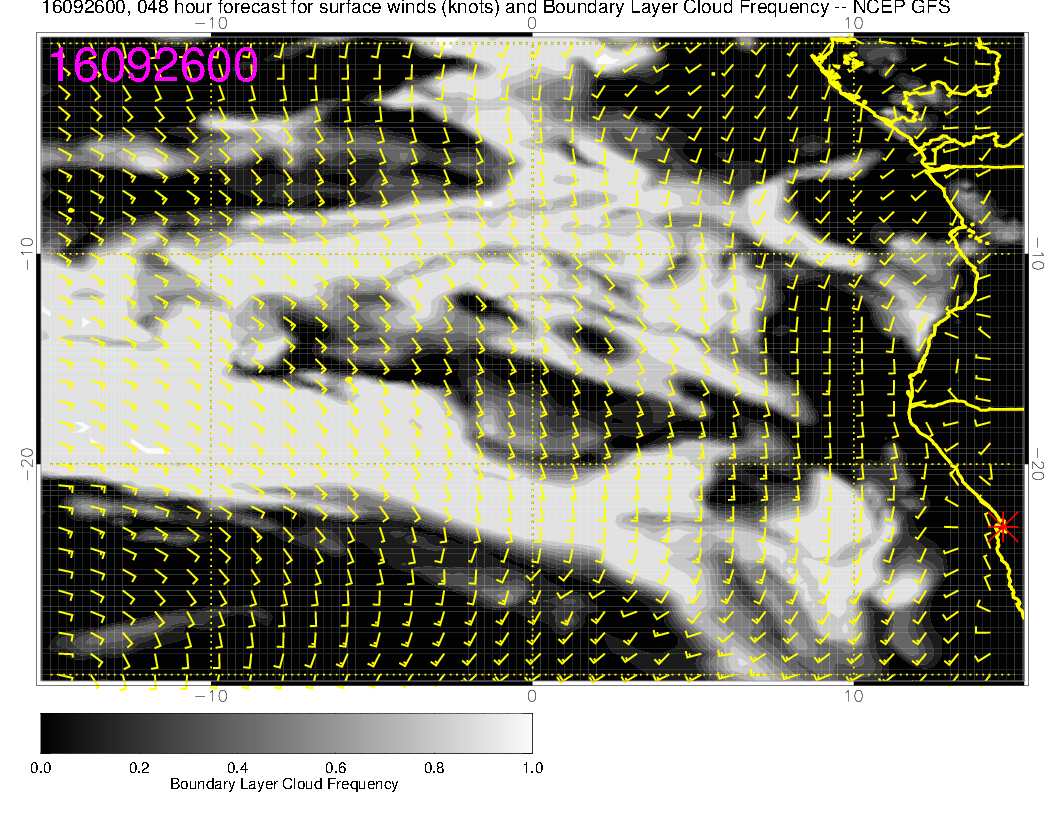The height and width of the screenshot is (816, 1056).
Task: Click grid intersection at 0 longitude, -20 latitude
Action: tap(532, 464)
